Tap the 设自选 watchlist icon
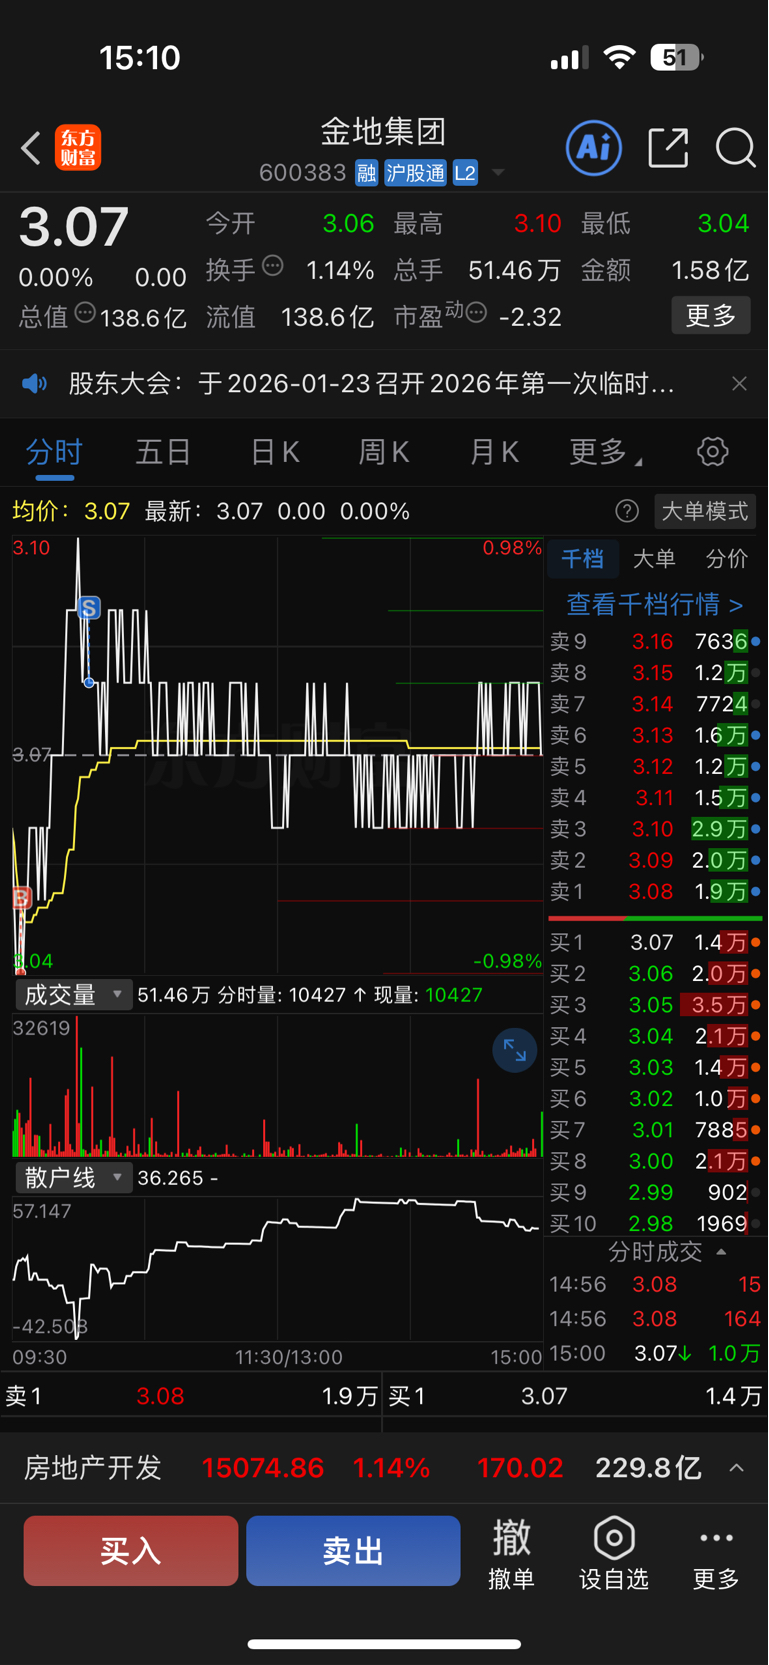769x1665 pixels. (x=614, y=1553)
